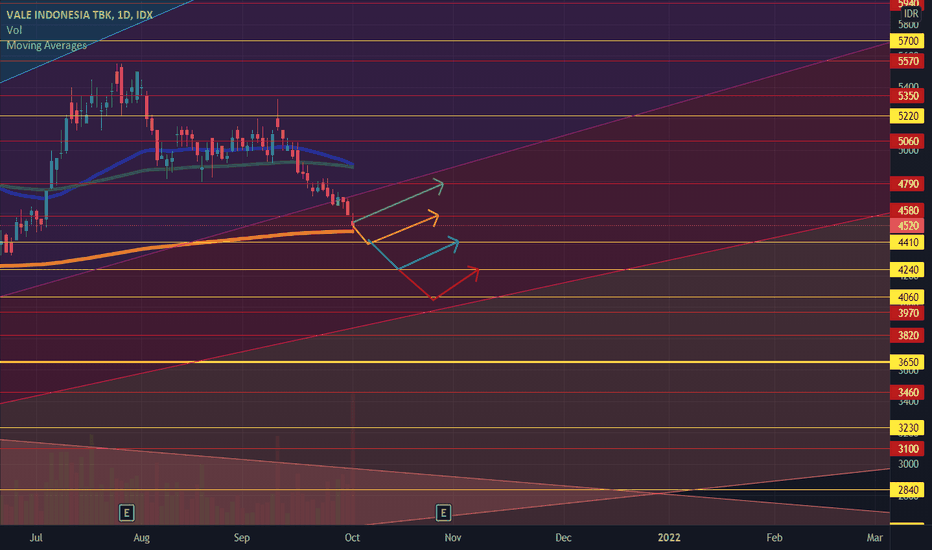Image resolution: width=932 pixels, height=550 pixels.
Task: Select the thick orange moving average line
Action: click(x=178, y=245)
